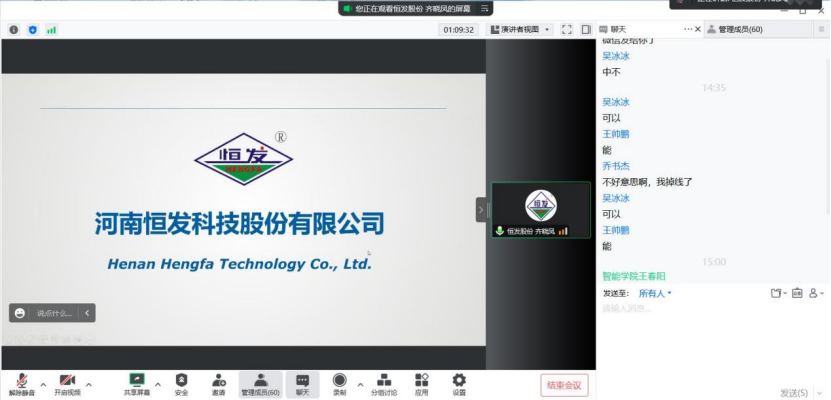Click sender name 智能学院王春阳 in chat

[x=634, y=276]
